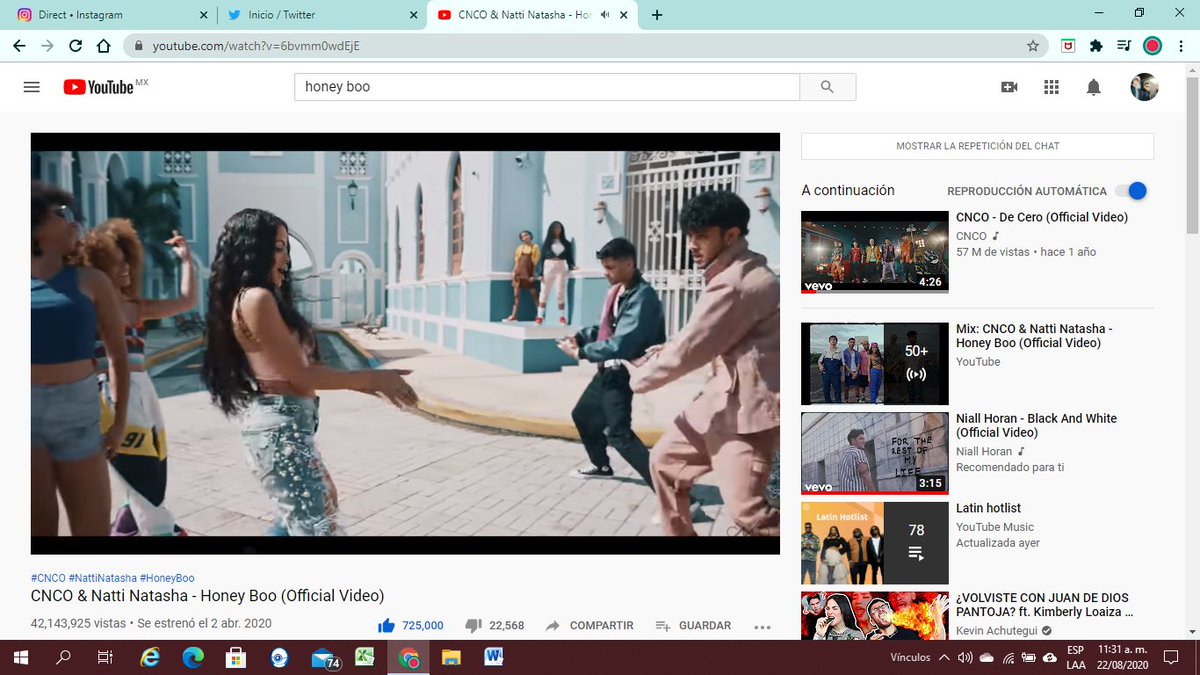Screen dimensions: 1200x675
Task: Open the Chrome three-dot menu
Action: point(1180,46)
